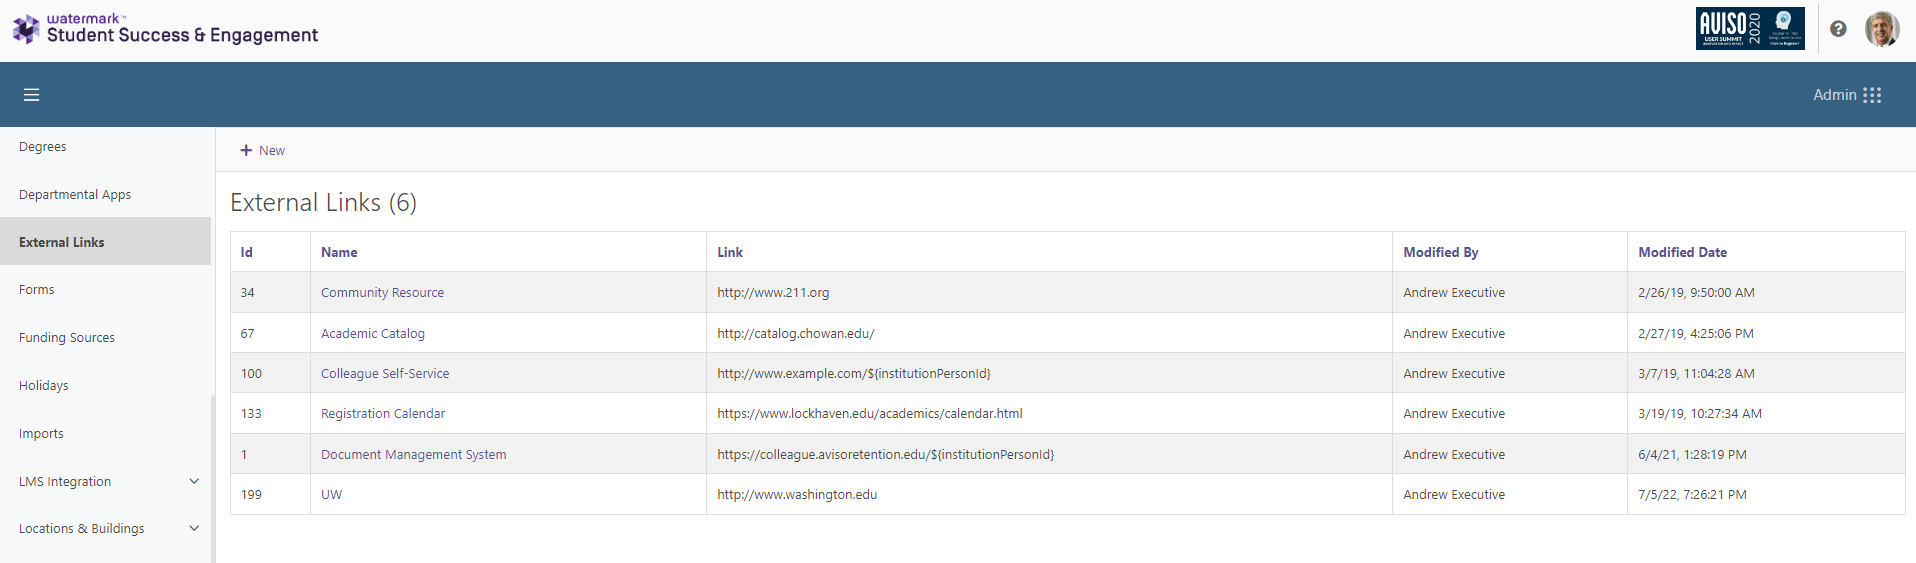Open the hamburger navigation menu
This screenshot has height=563, width=1916.
point(31,95)
